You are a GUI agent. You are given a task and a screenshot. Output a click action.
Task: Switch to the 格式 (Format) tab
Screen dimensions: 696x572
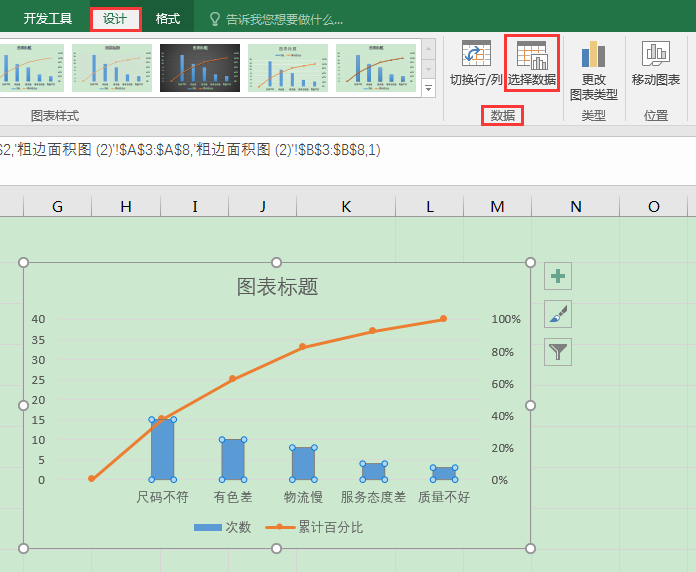(x=168, y=19)
